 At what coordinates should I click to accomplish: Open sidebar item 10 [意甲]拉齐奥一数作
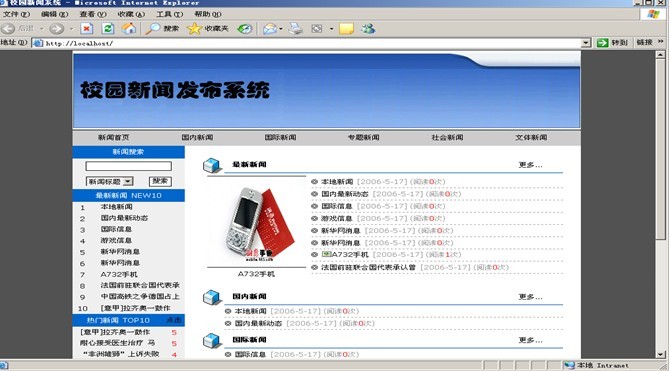point(135,308)
